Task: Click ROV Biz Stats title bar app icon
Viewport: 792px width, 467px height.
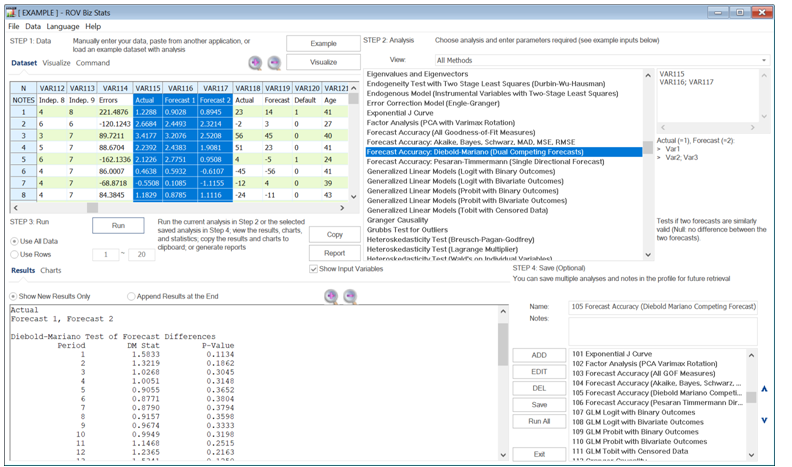Action: 11,12
